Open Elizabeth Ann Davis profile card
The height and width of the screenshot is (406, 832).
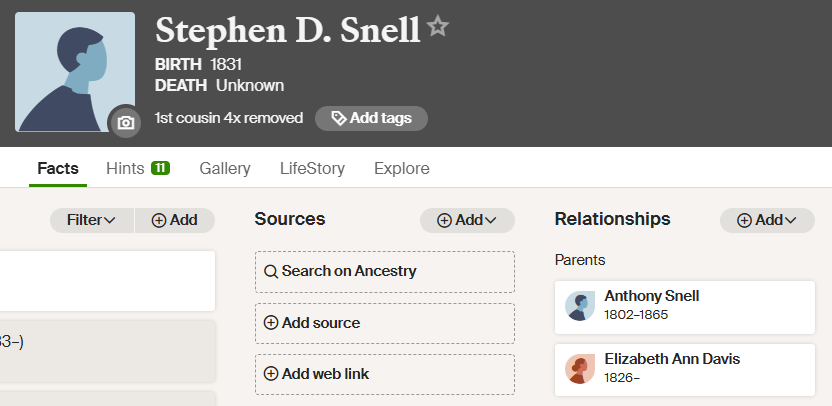point(710,367)
